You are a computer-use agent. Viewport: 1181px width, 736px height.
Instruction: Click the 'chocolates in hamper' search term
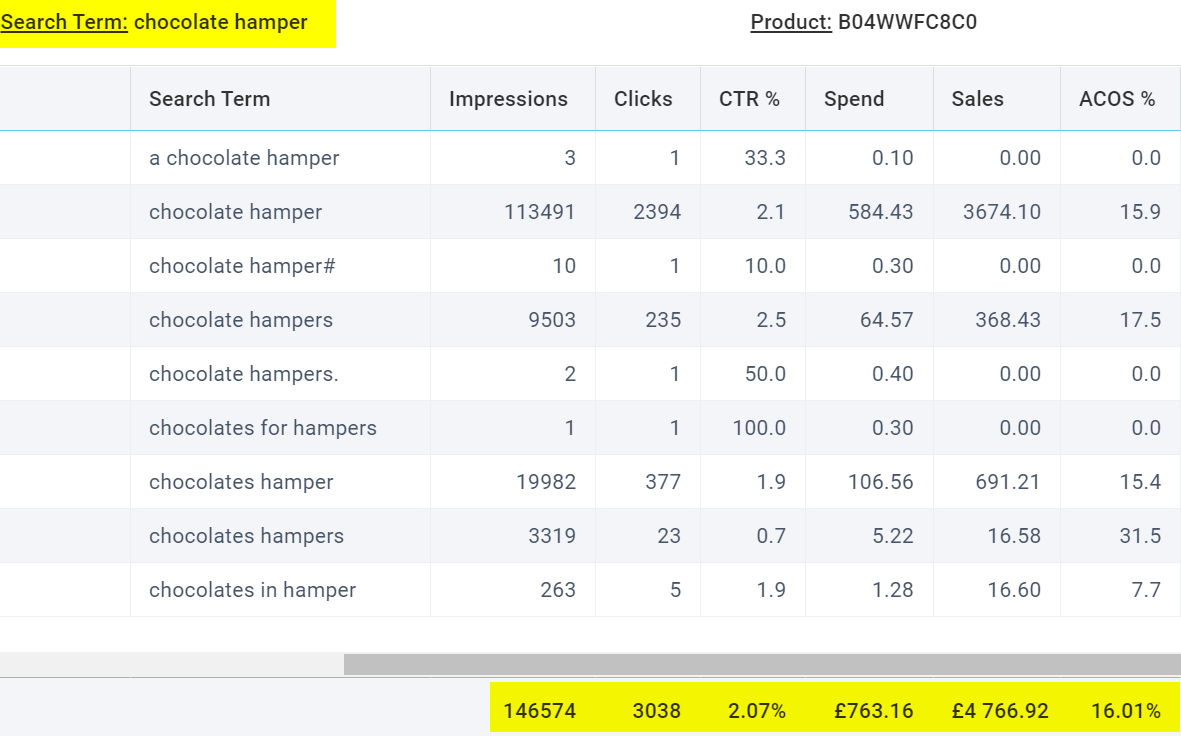tap(252, 590)
